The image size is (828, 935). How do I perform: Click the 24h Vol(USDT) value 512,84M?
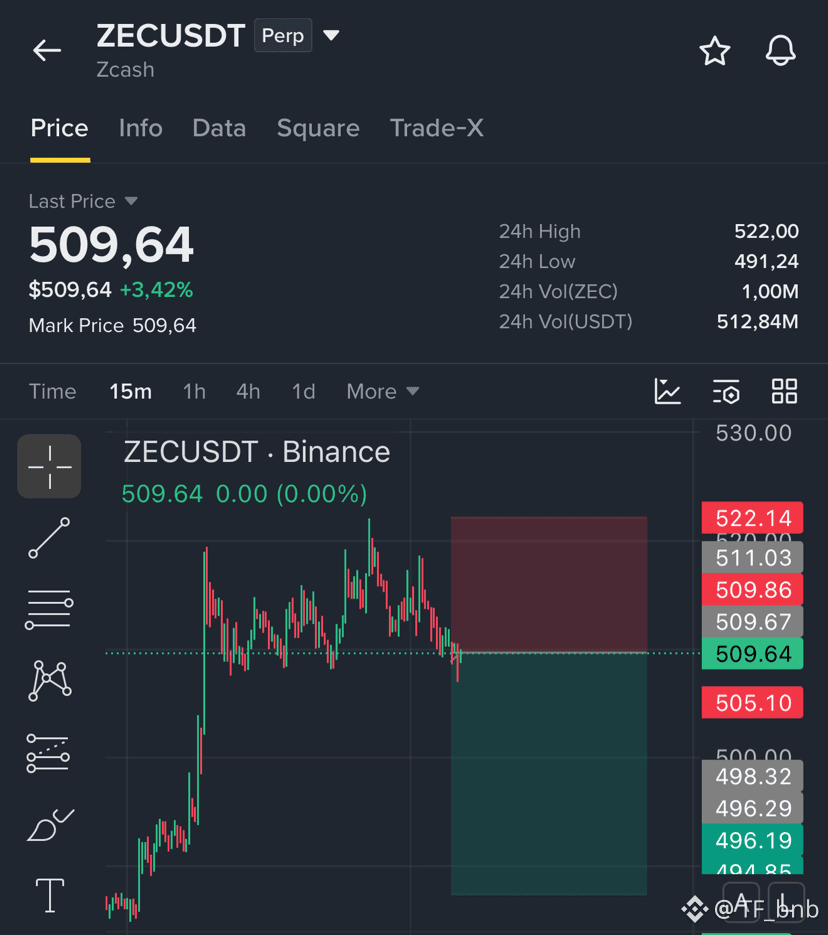(x=757, y=322)
